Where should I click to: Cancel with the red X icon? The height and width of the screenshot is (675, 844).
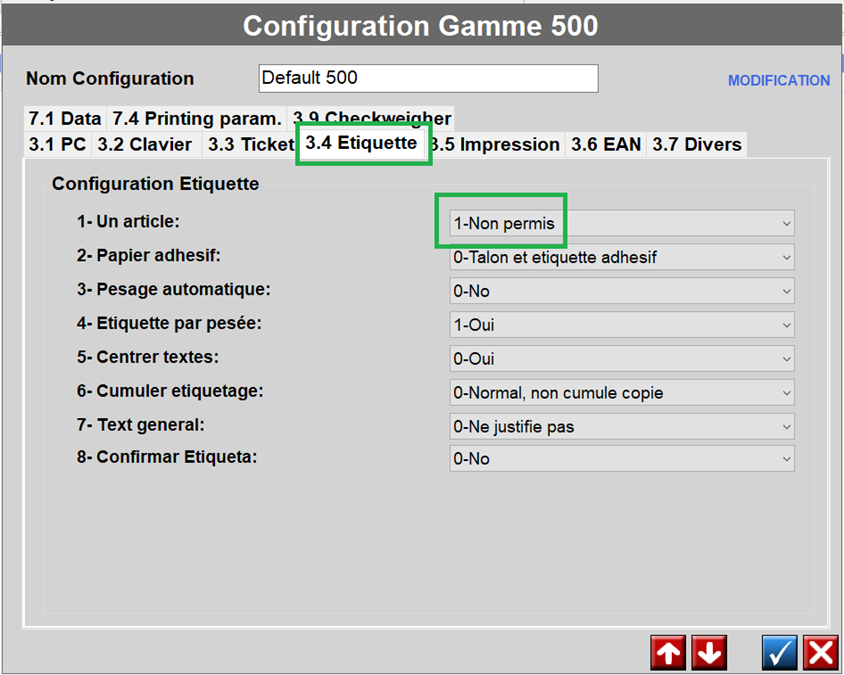coord(820,653)
